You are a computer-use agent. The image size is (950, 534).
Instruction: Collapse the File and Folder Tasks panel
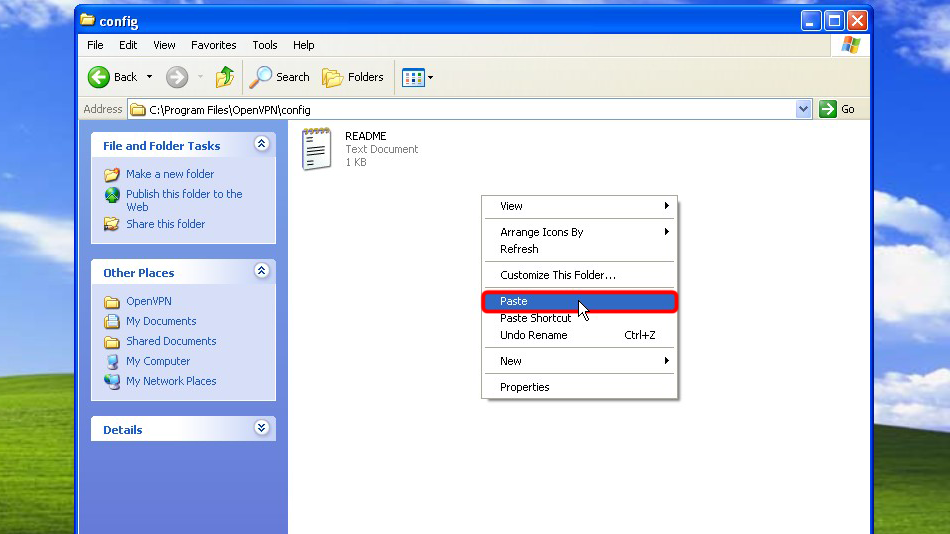click(x=262, y=145)
